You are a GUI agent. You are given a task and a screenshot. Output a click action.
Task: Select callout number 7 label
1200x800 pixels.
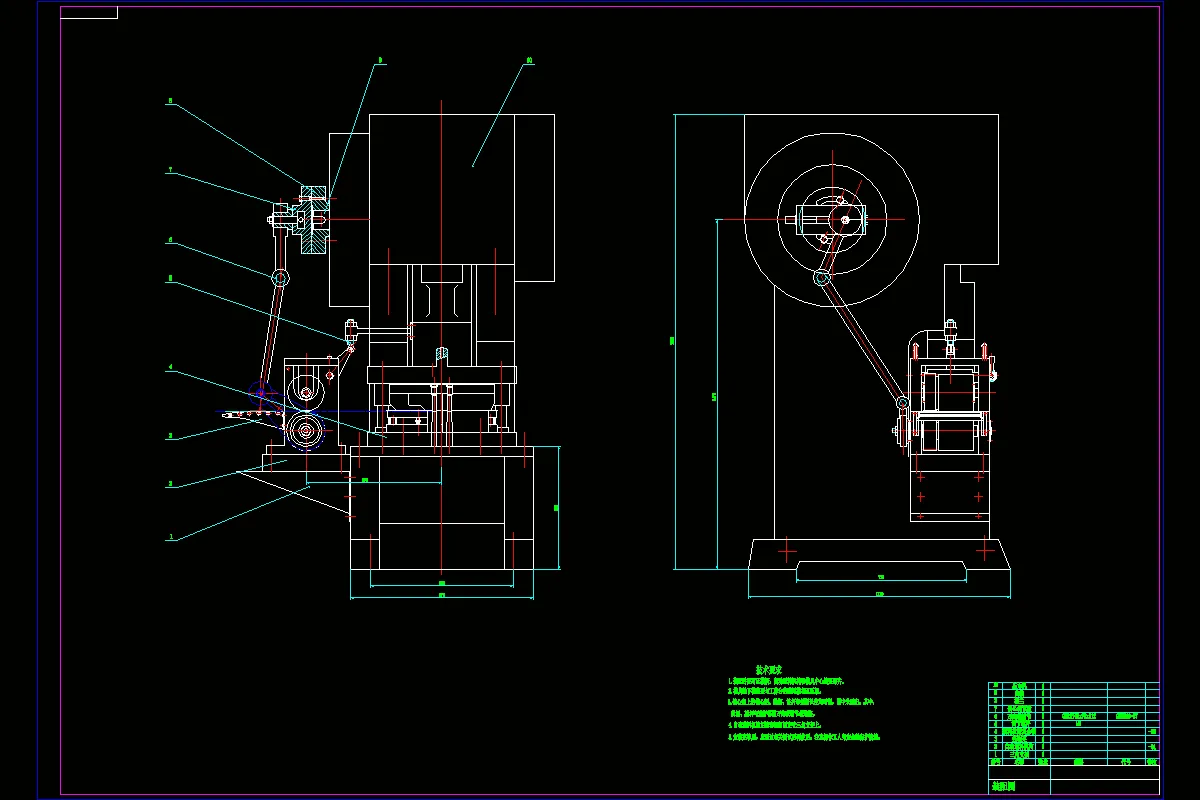click(x=170, y=172)
